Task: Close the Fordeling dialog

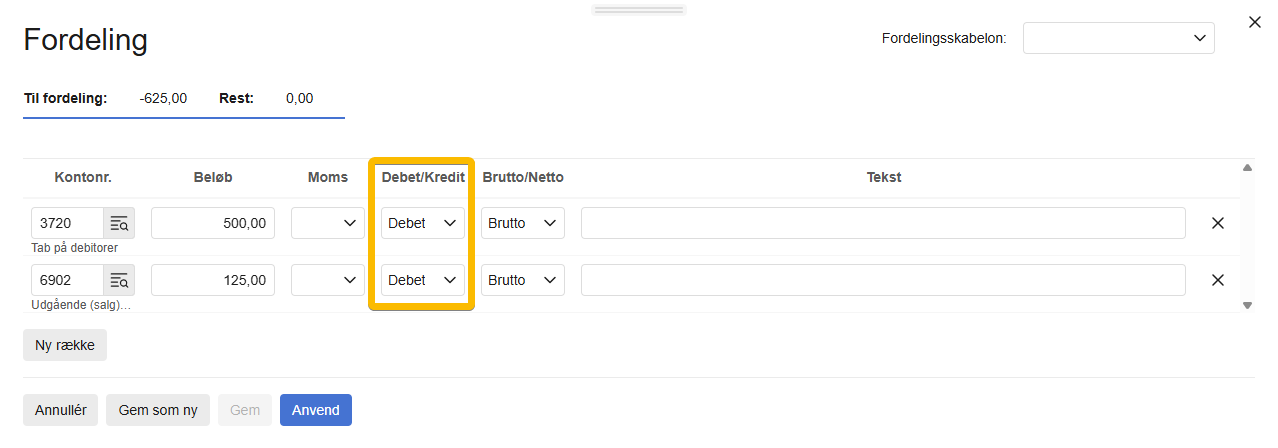Action: coord(1255,22)
